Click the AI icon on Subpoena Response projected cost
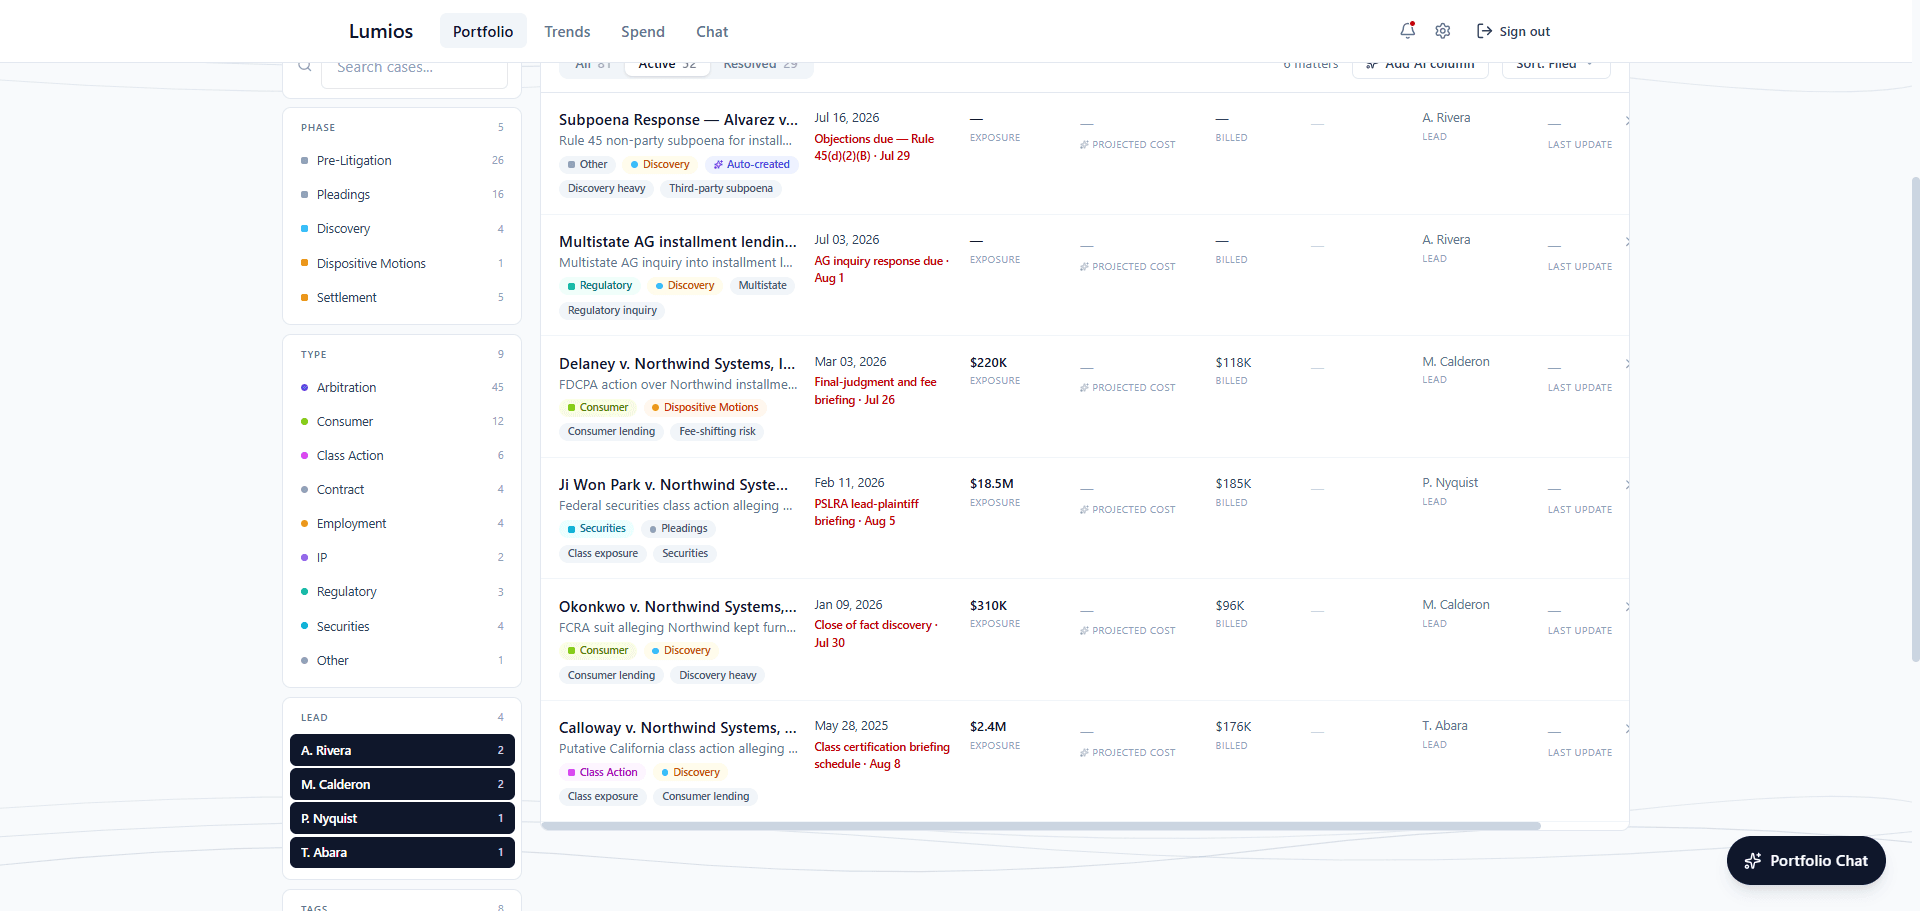This screenshot has height=911, width=1920. pyautogui.click(x=1084, y=145)
